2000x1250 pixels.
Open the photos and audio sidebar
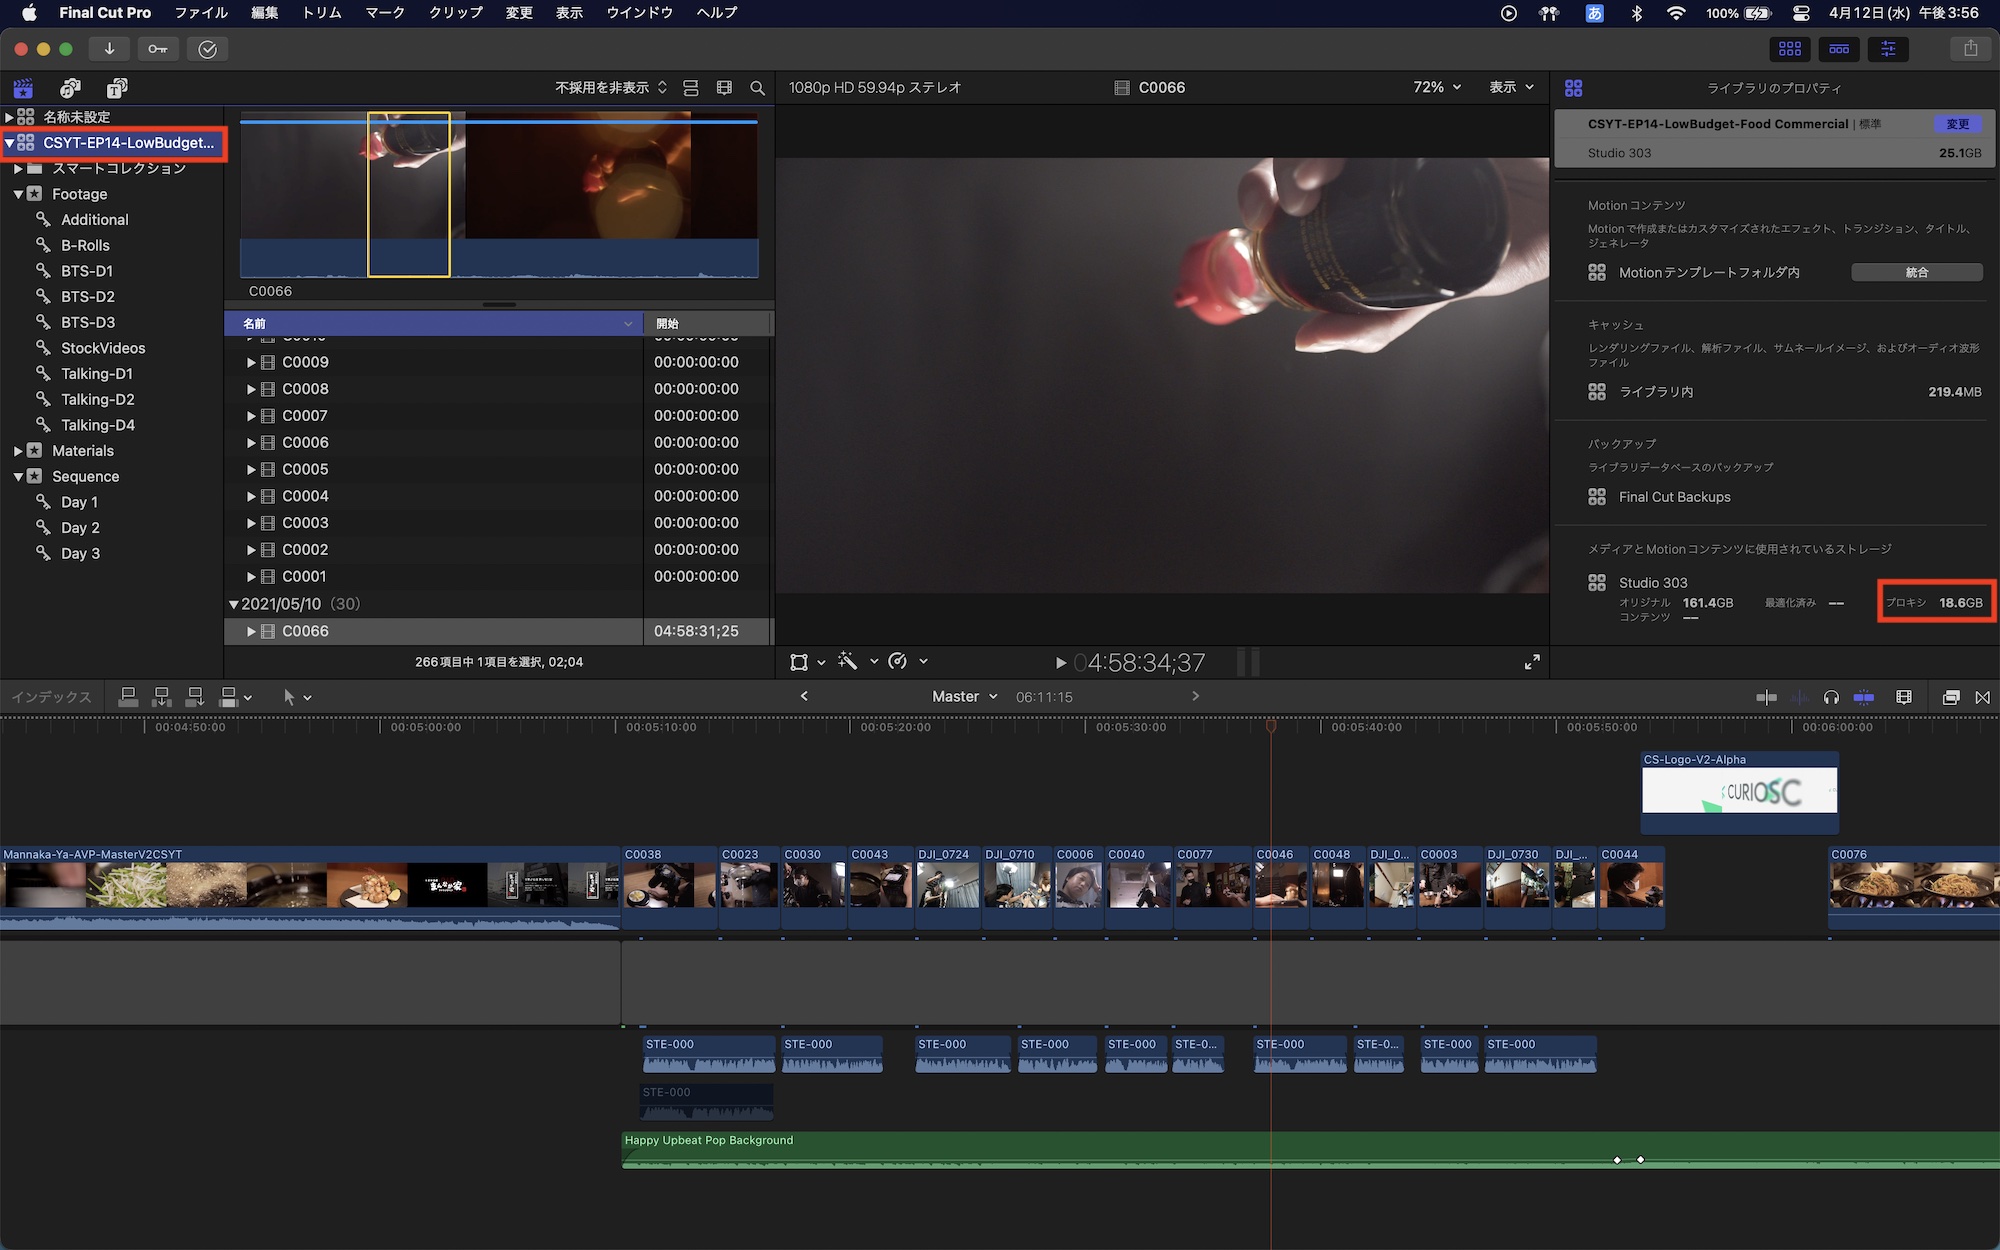70,88
